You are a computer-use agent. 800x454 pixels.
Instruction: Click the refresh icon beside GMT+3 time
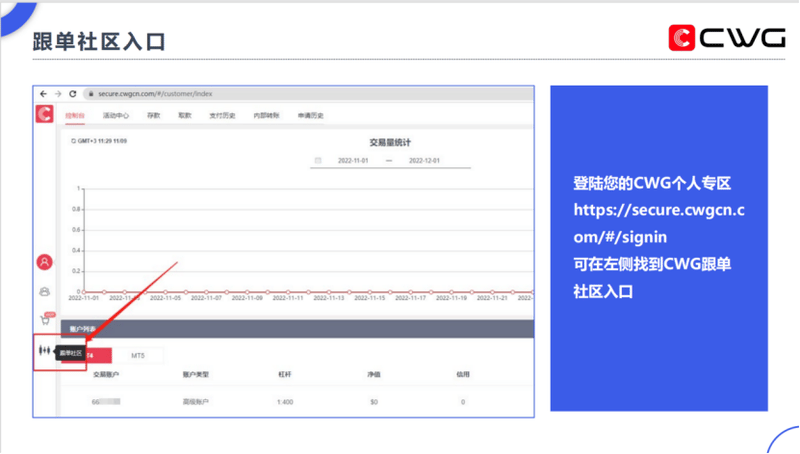click(73, 141)
